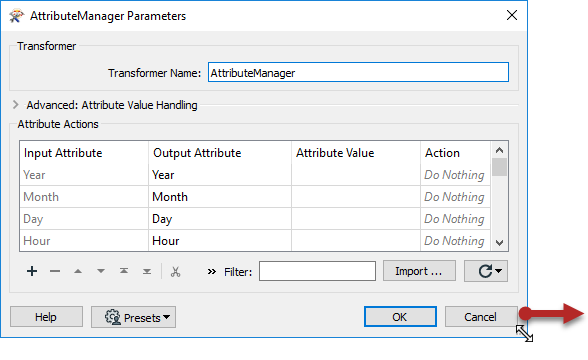Open the Help button

point(46,317)
